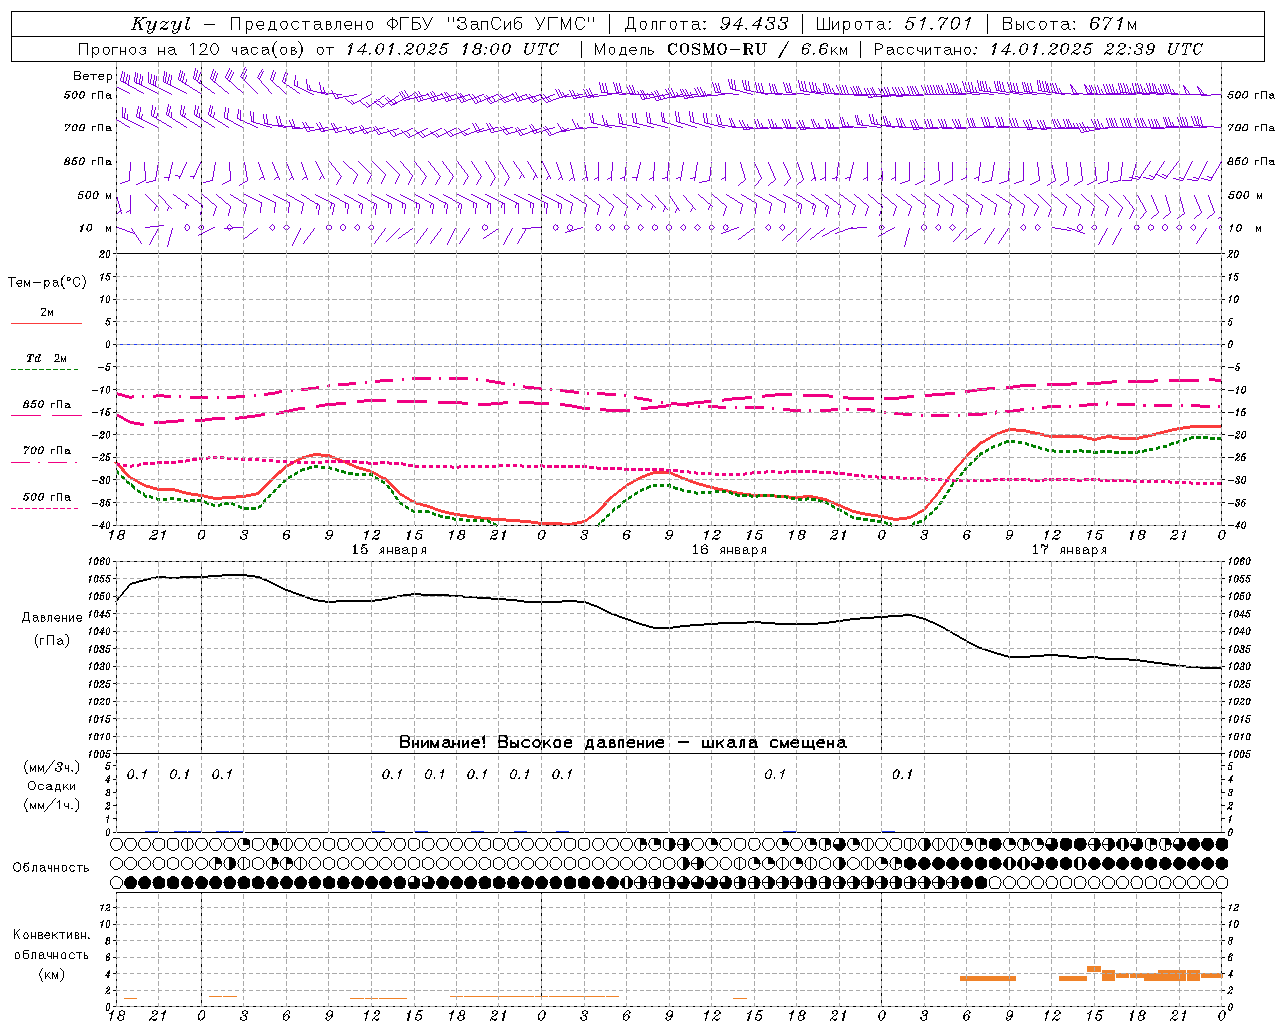Select the (мм/3ч.) precipitation unit label

[x=52, y=767]
